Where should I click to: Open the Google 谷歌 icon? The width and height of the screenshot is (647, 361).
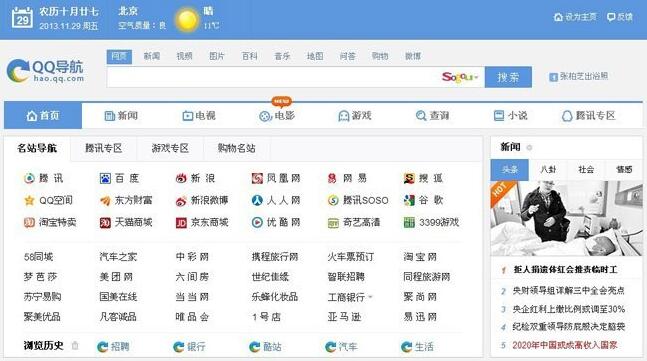click(x=409, y=201)
